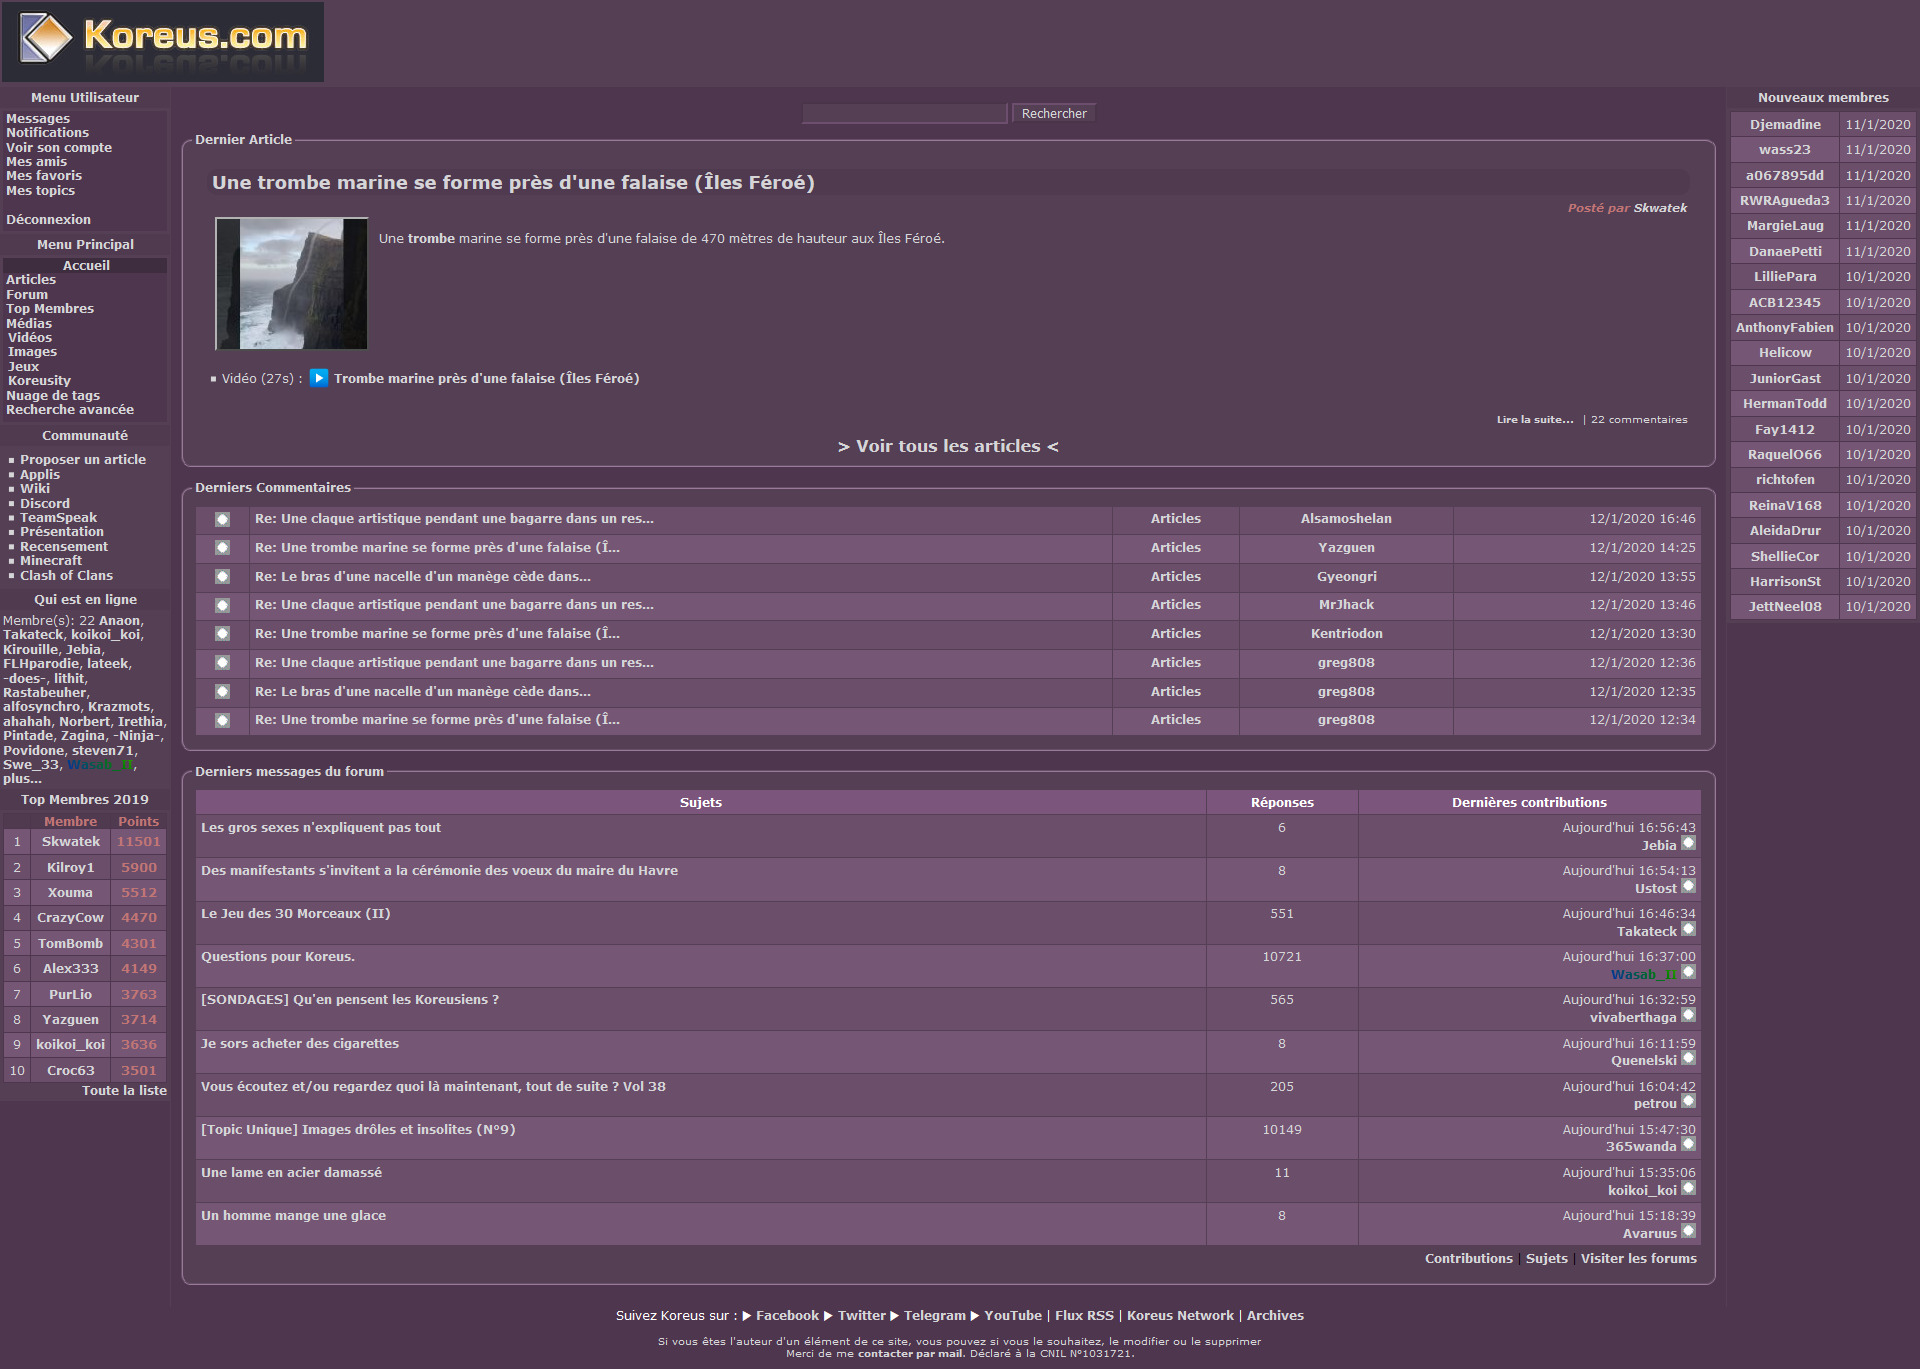Expand article with 'Lire la suite...'
Image resolution: width=1920 pixels, height=1369 pixels.
tap(1534, 420)
